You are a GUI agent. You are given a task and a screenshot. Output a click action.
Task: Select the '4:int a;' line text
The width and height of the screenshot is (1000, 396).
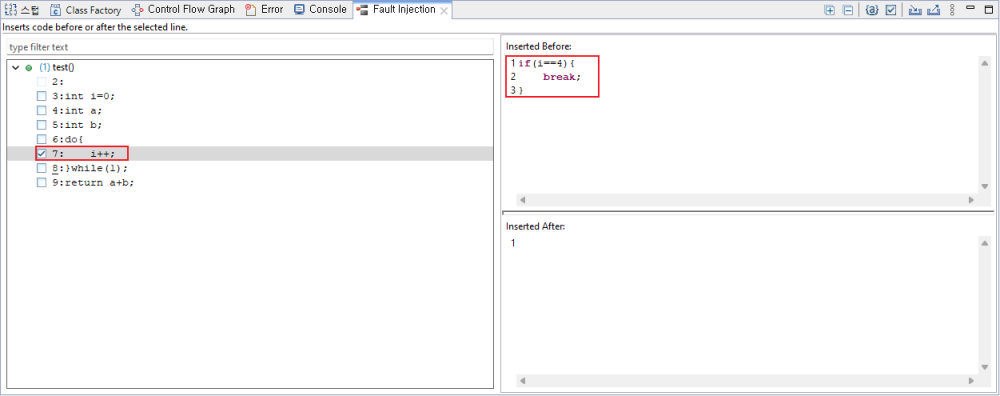(77, 110)
